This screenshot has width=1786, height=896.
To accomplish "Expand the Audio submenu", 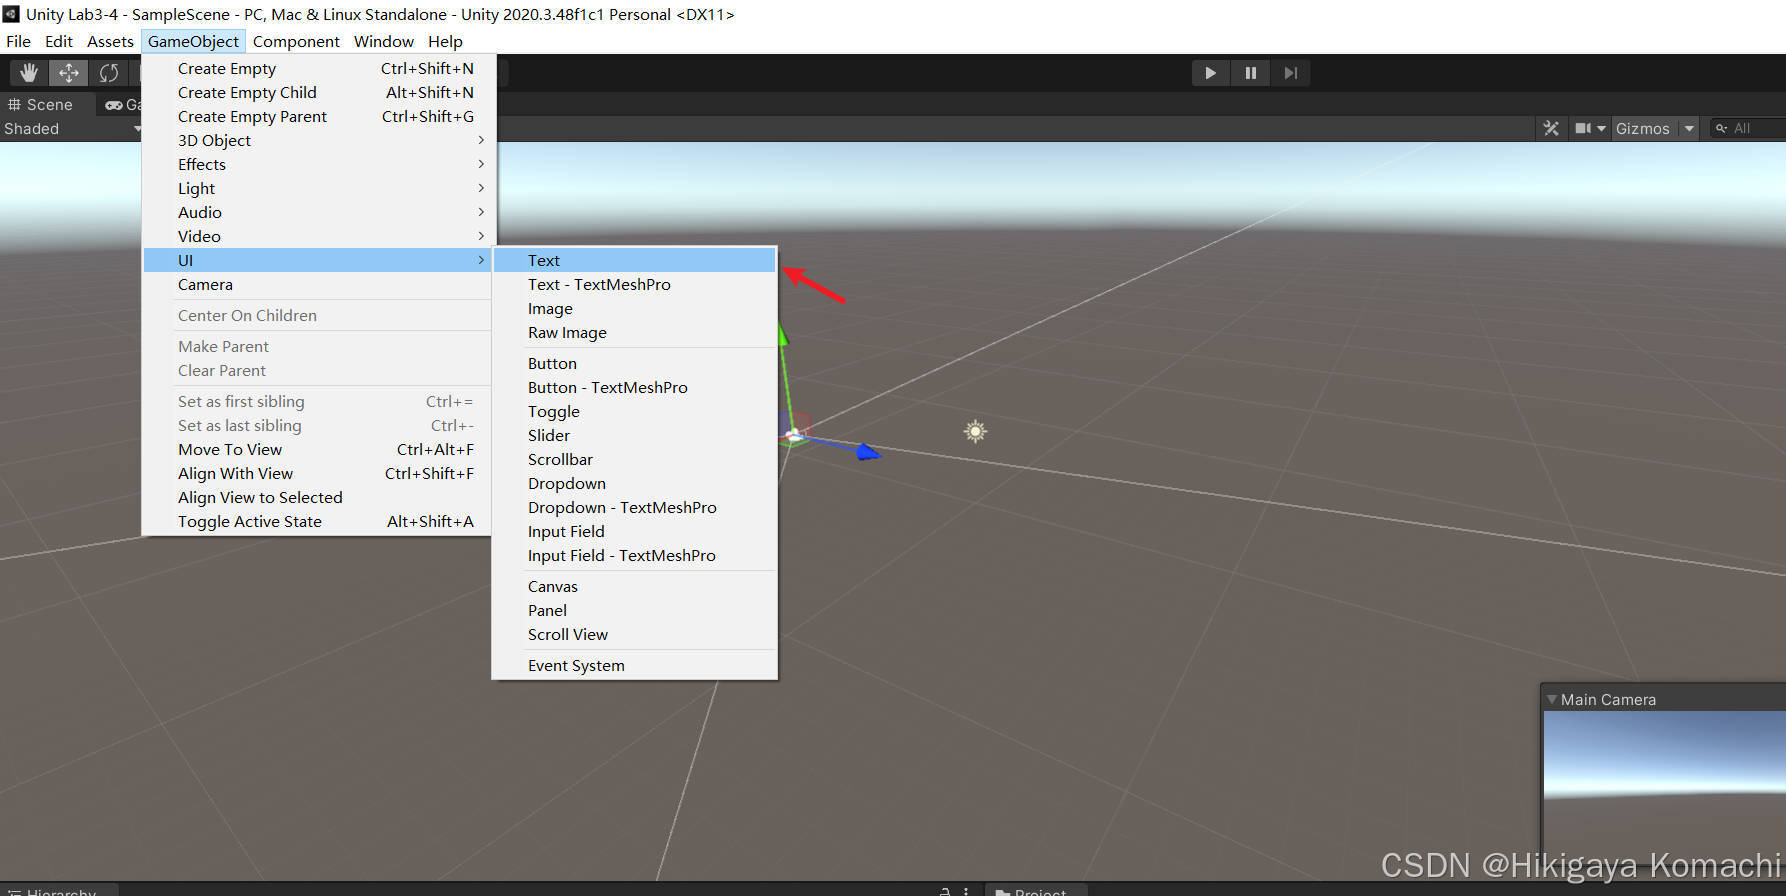I will [x=318, y=212].
